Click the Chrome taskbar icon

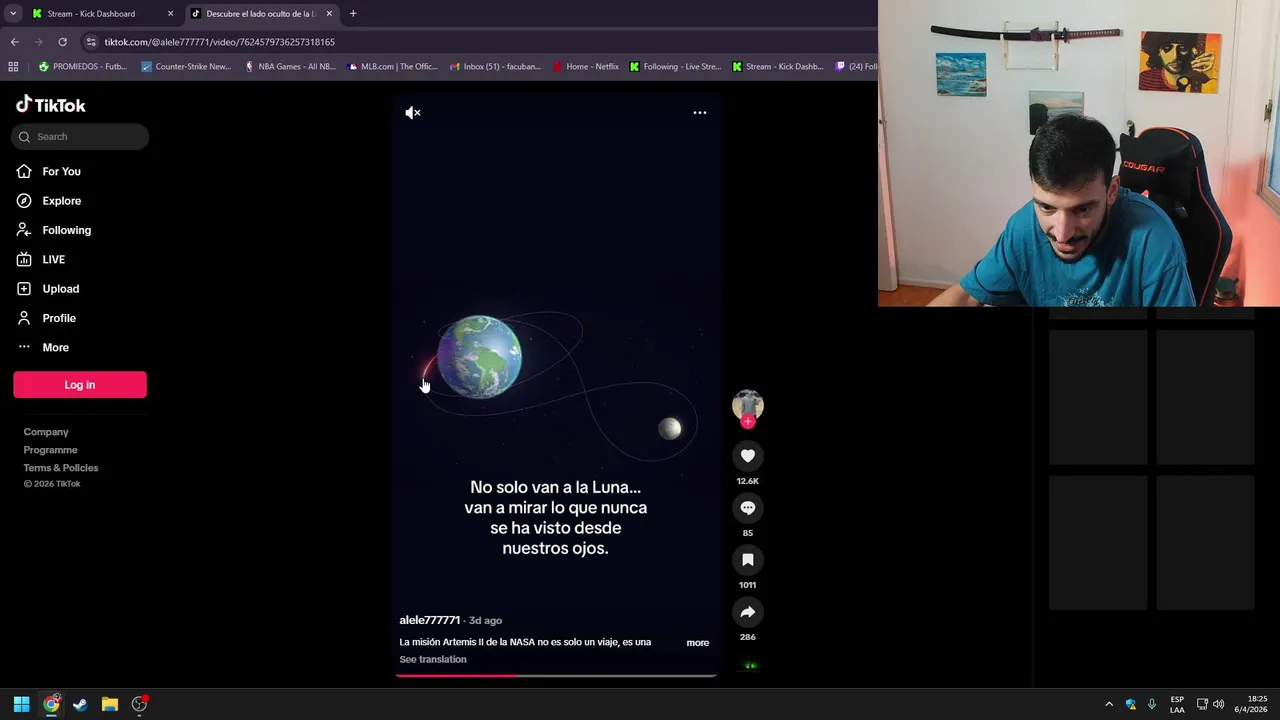coord(51,704)
